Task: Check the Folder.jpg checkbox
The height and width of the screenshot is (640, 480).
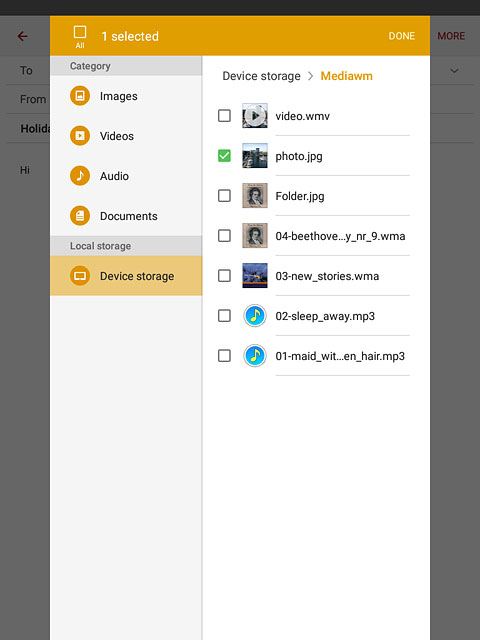Action: click(224, 196)
